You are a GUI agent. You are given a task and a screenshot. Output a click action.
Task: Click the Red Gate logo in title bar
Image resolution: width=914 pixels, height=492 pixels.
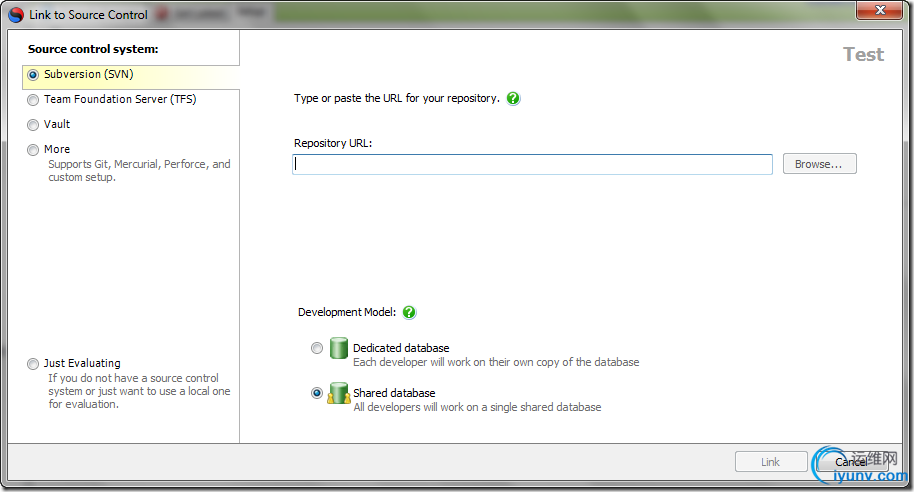coord(16,15)
